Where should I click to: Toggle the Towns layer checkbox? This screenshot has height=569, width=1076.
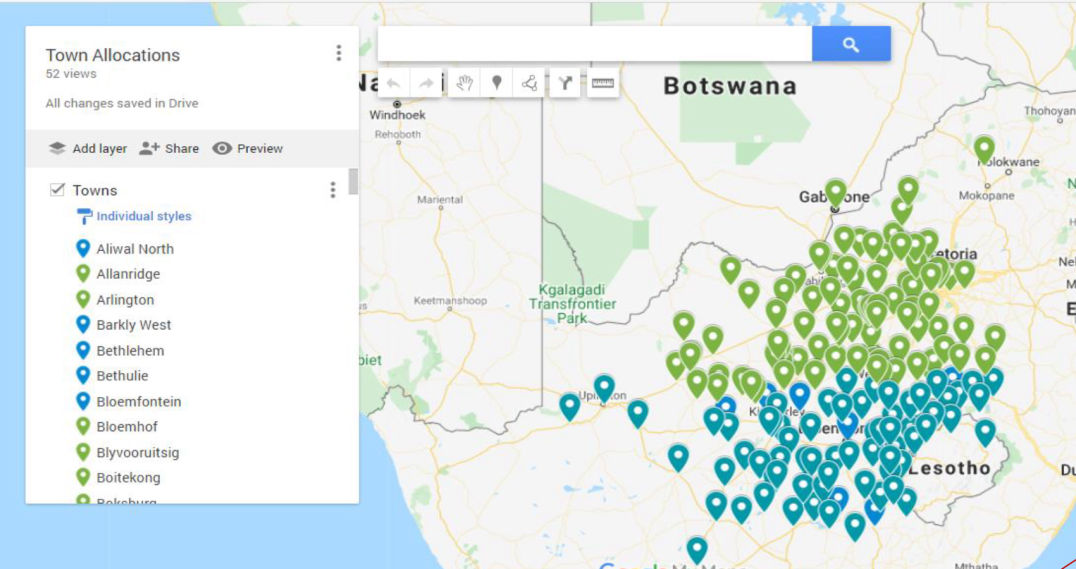pos(58,190)
